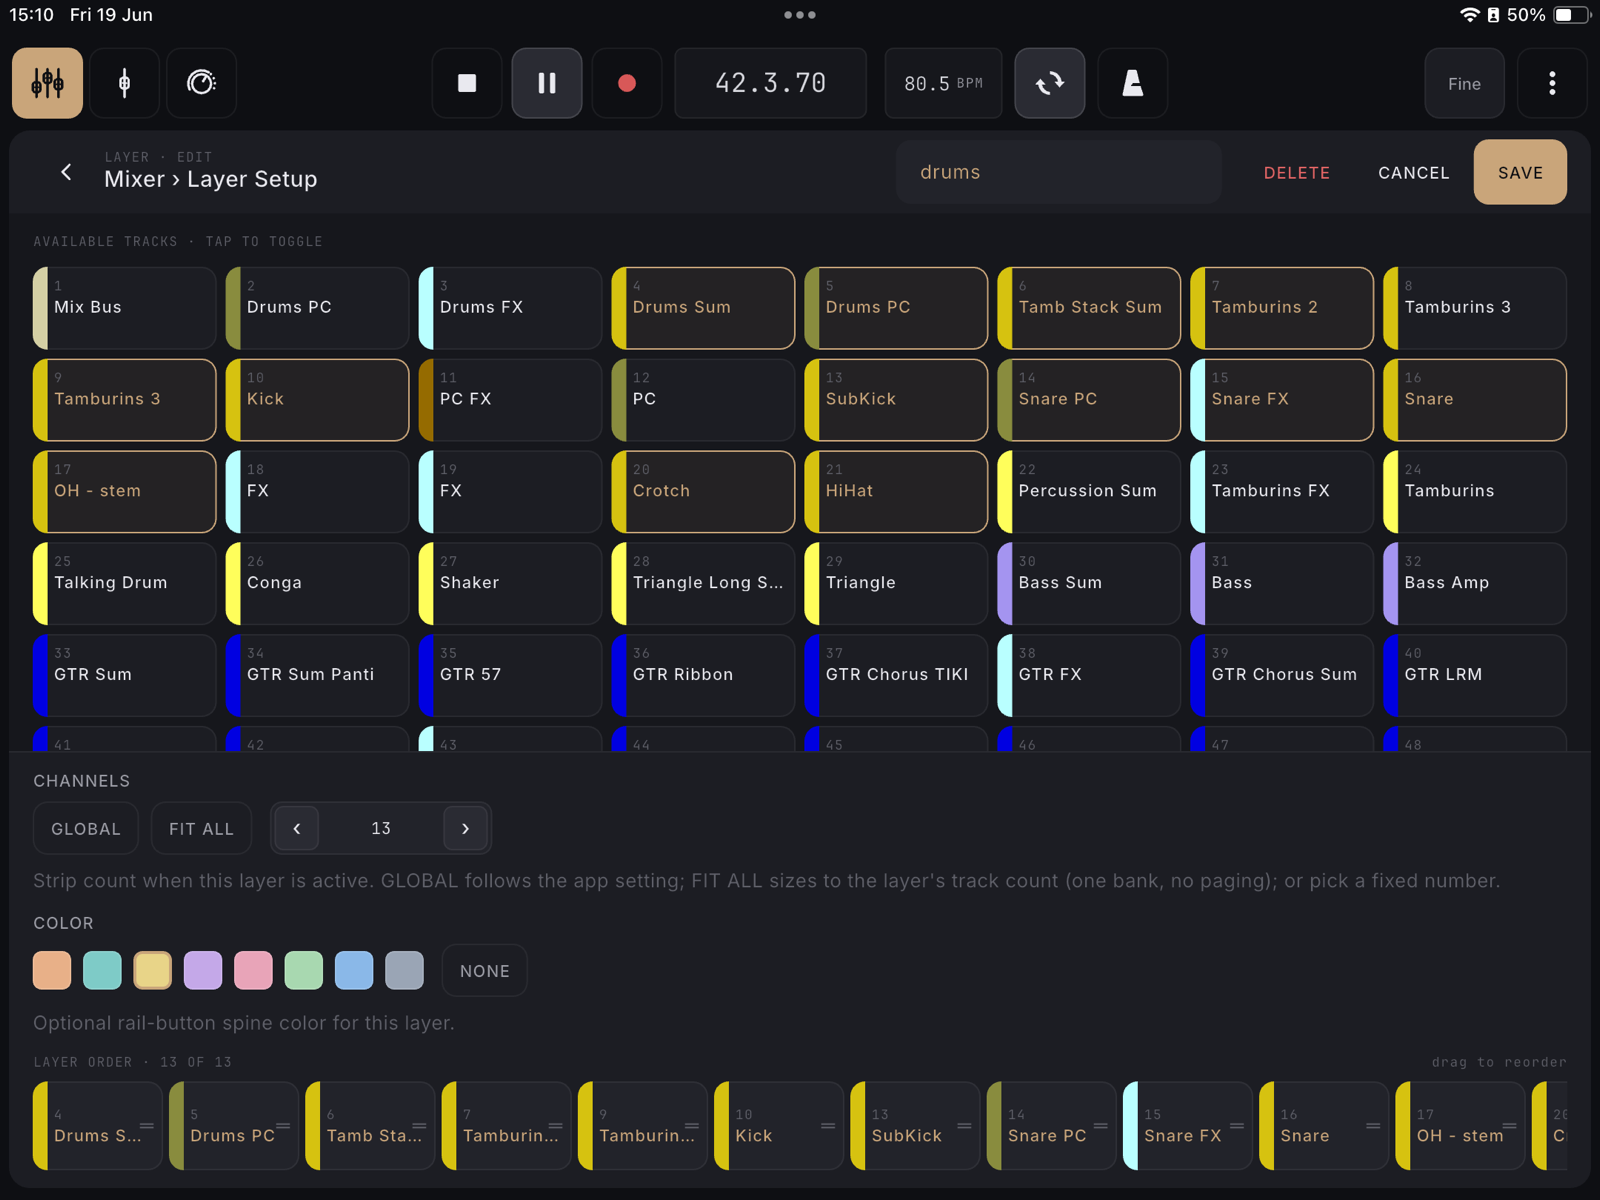Toggle the GTR Chorus TIKI track
This screenshot has height=1200, width=1600.
click(x=896, y=675)
